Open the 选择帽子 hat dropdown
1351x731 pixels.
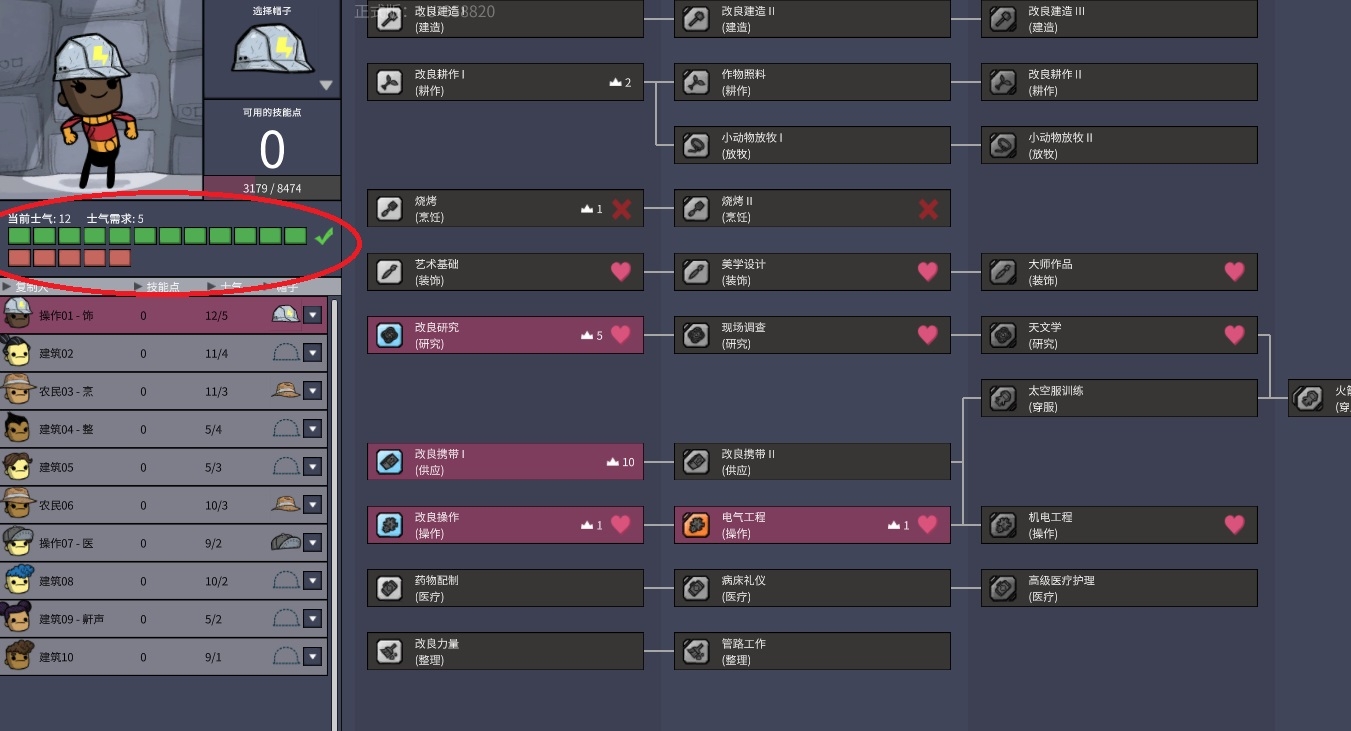[325, 86]
